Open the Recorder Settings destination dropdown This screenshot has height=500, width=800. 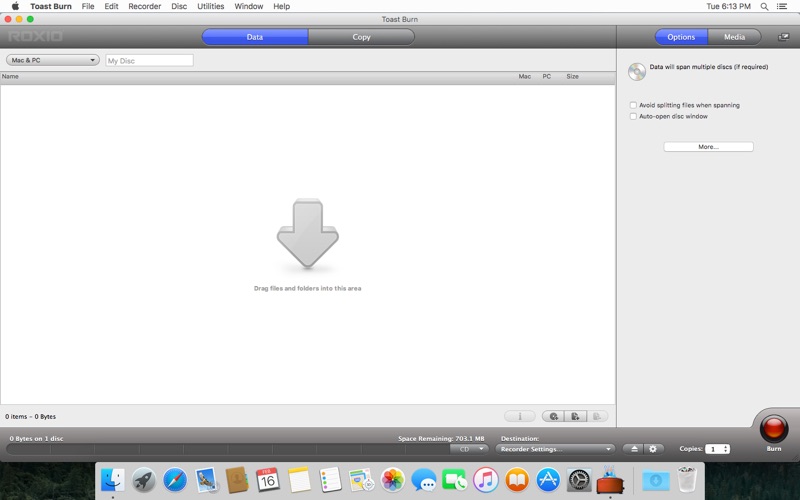[x=555, y=449]
